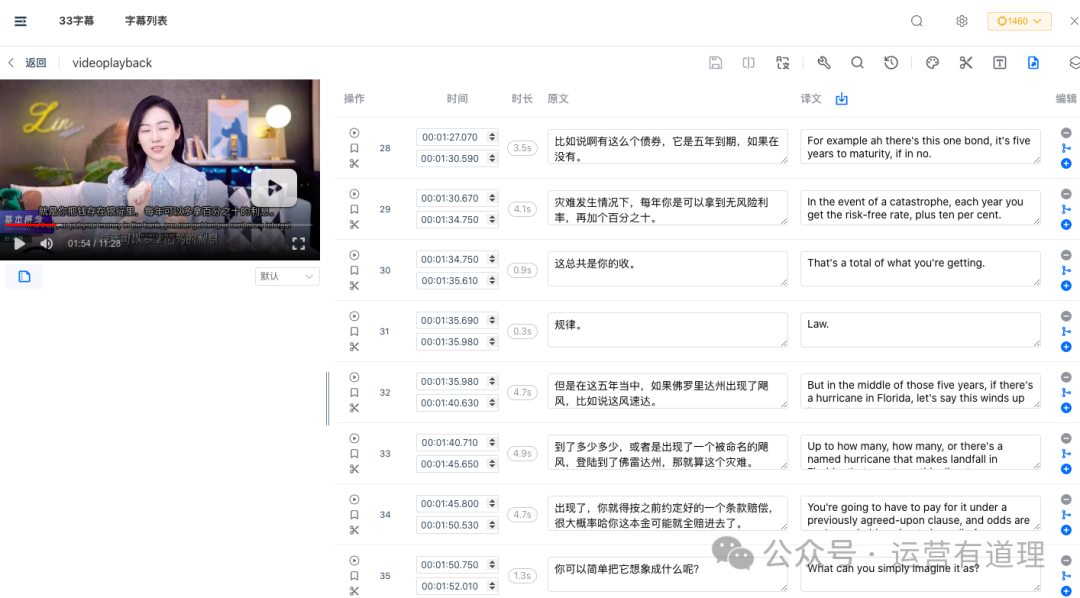
Task: Click the text style T icon
Action: [x=1000, y=62]
